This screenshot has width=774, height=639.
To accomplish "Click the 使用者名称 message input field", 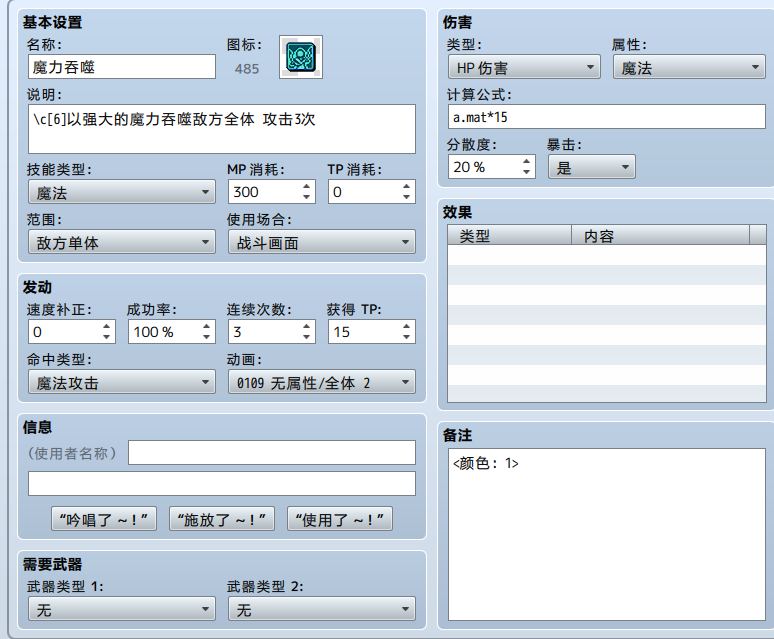I will click(272, 452).
